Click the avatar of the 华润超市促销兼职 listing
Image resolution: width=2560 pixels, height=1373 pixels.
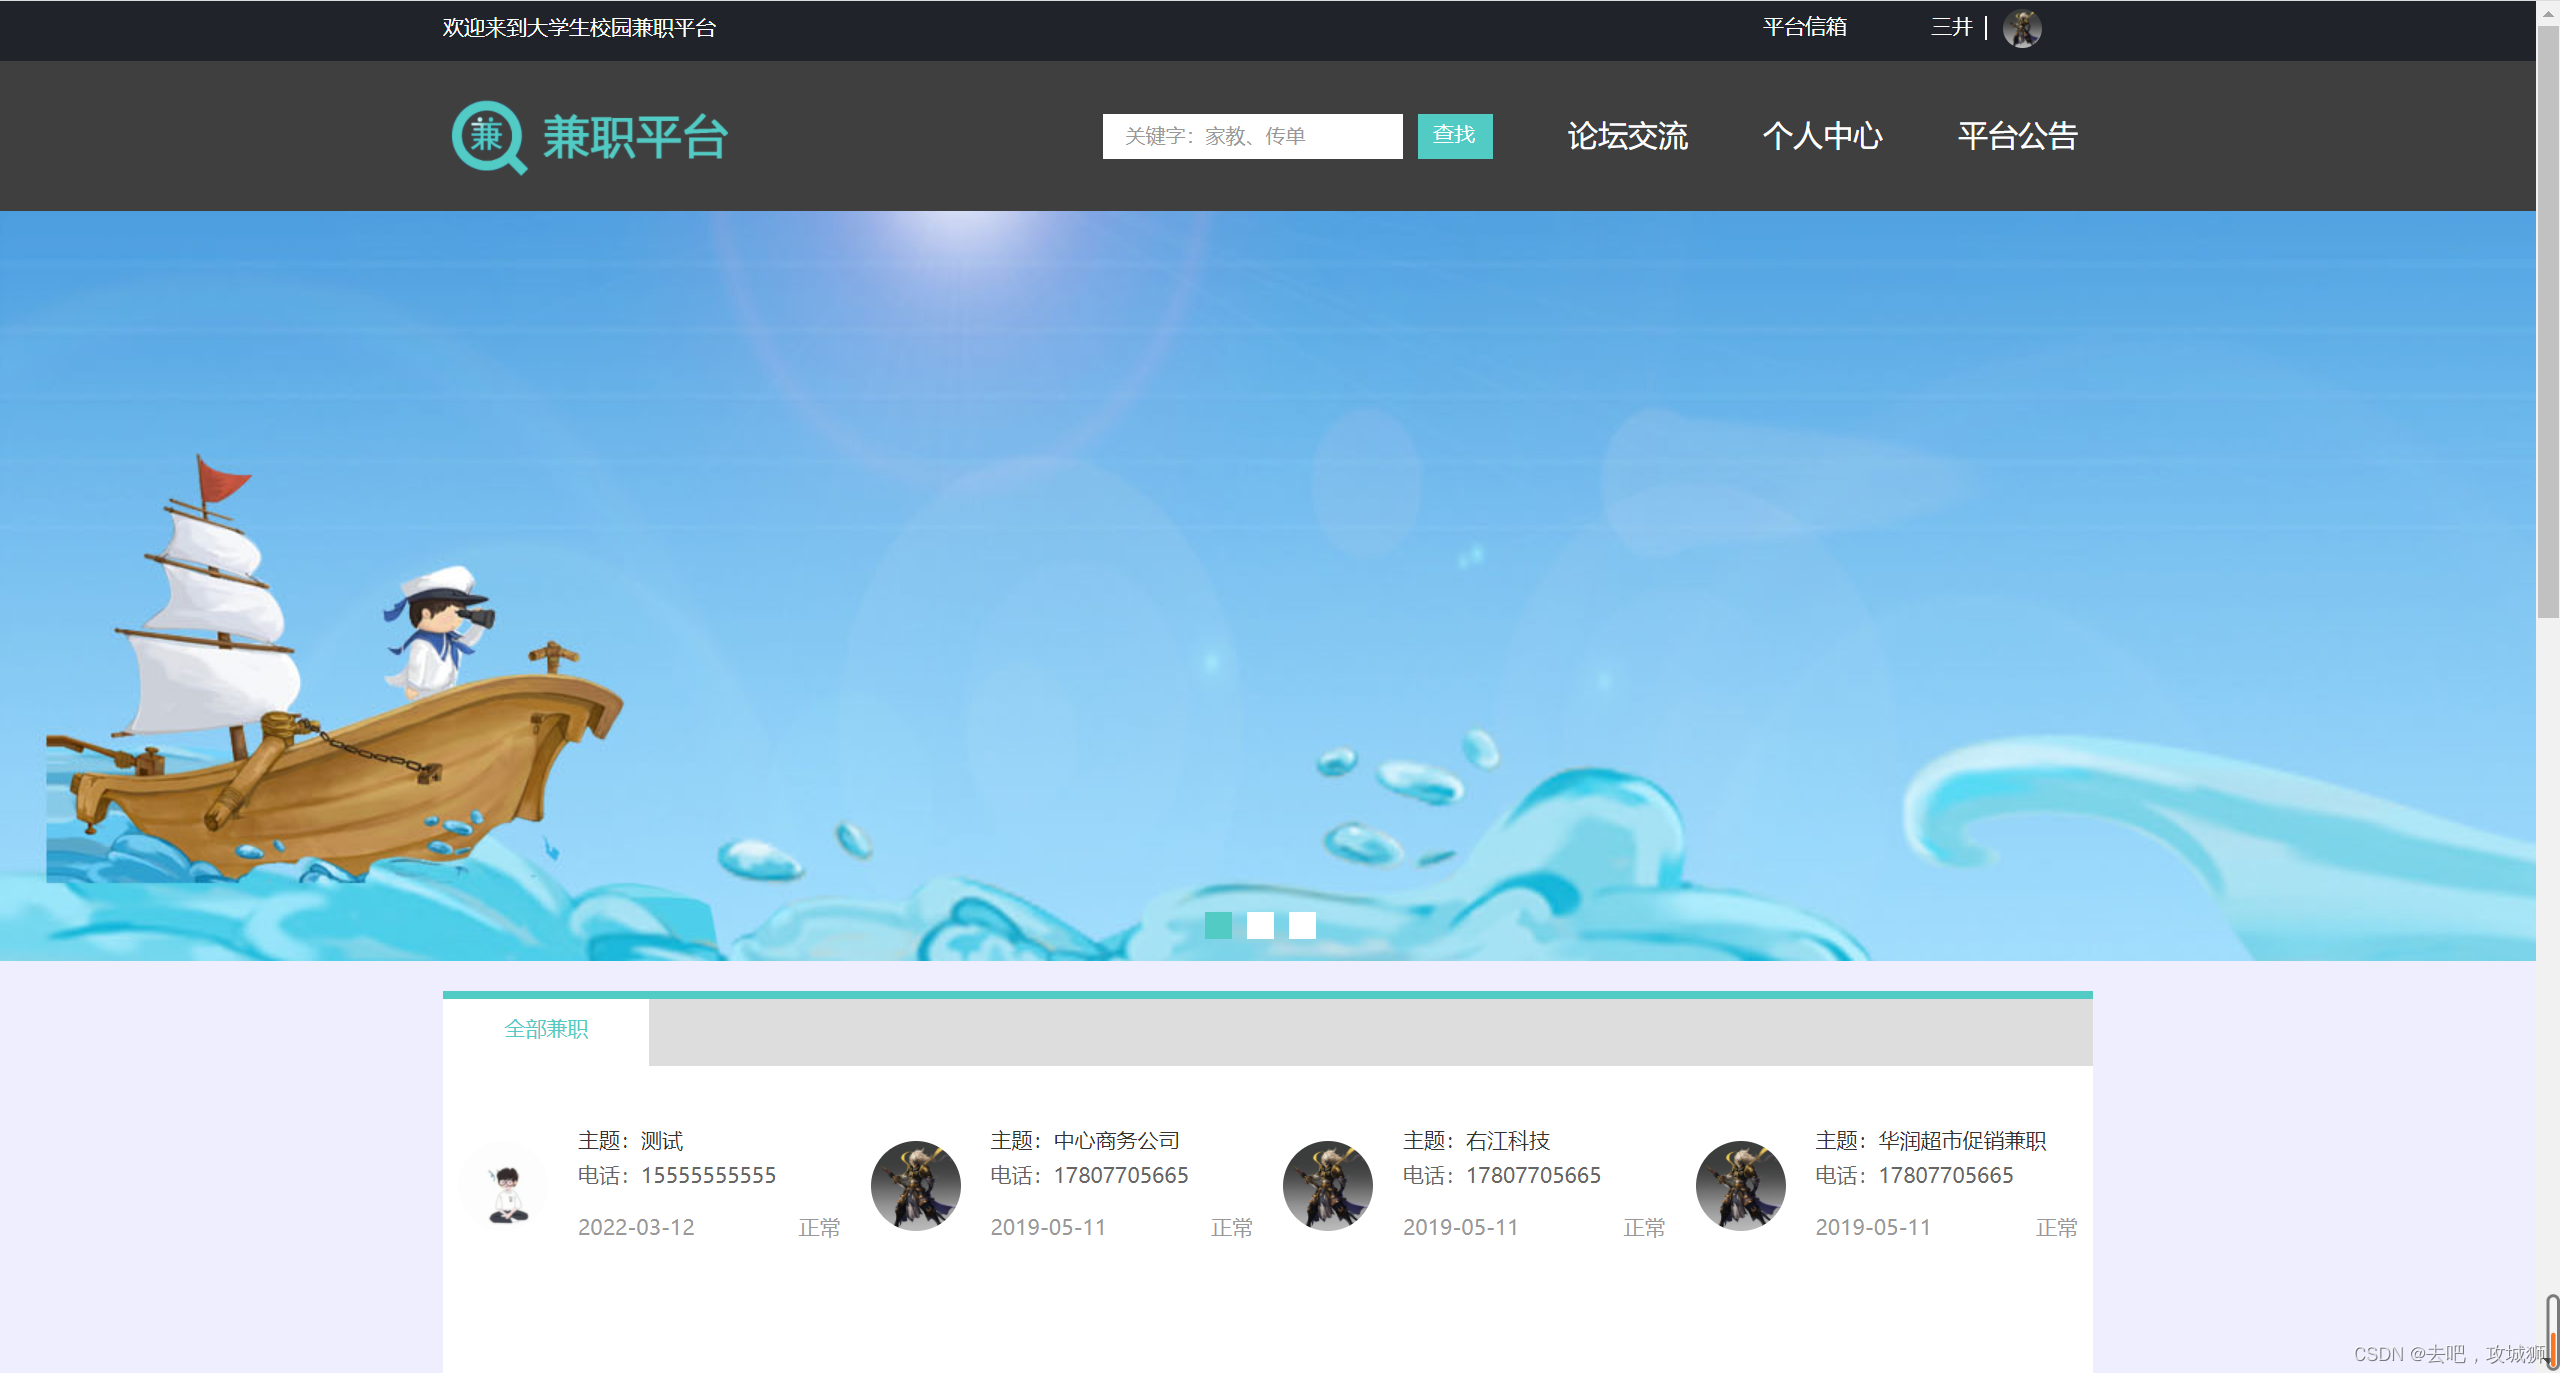[x=1740, y=1186]
